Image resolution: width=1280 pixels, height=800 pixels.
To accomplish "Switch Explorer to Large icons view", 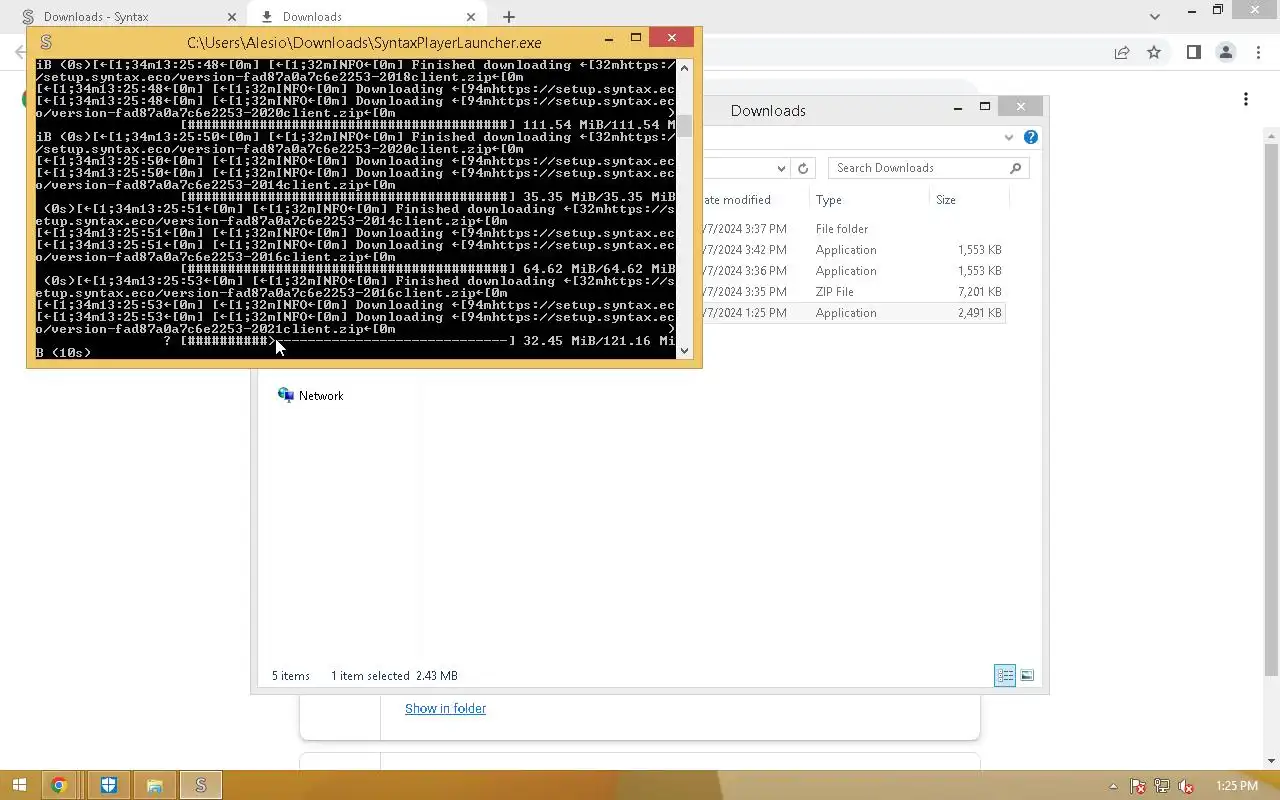I will 1027,676.
